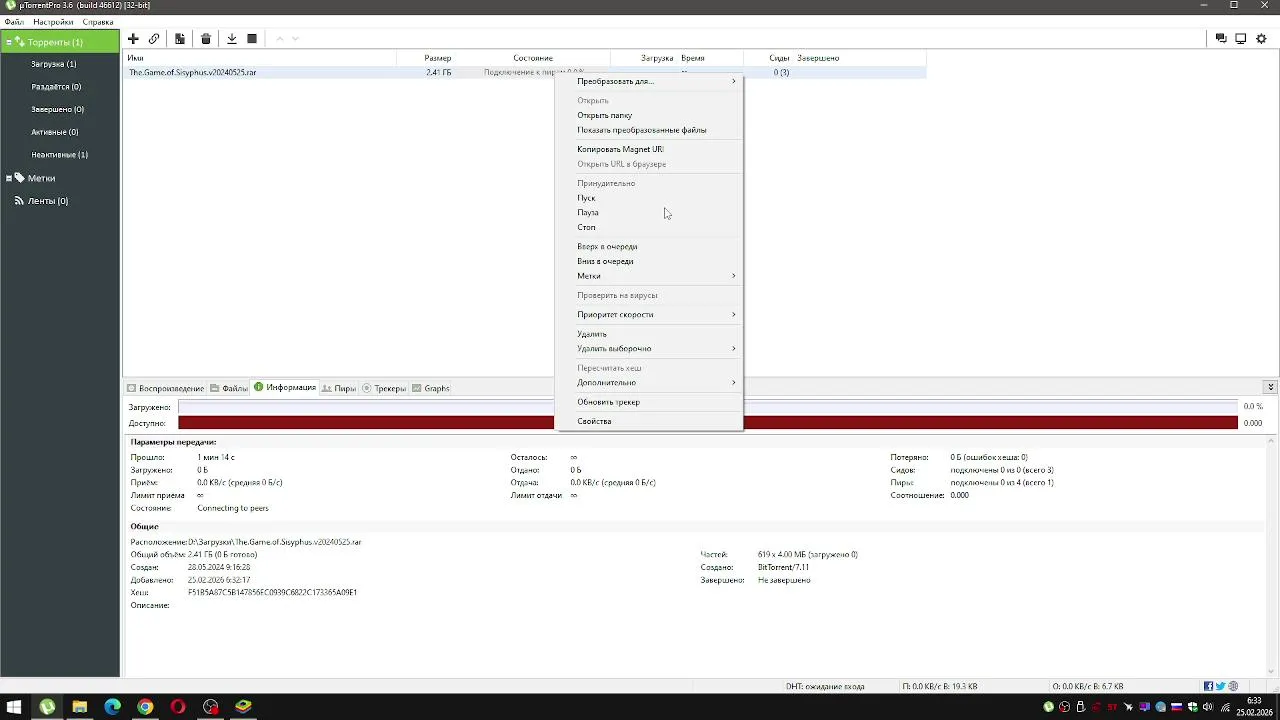Collapse the details pane with chevron button
The height and width of the screenshot is (720, 1280).
pyautogui.click(x=1270, y=387)
